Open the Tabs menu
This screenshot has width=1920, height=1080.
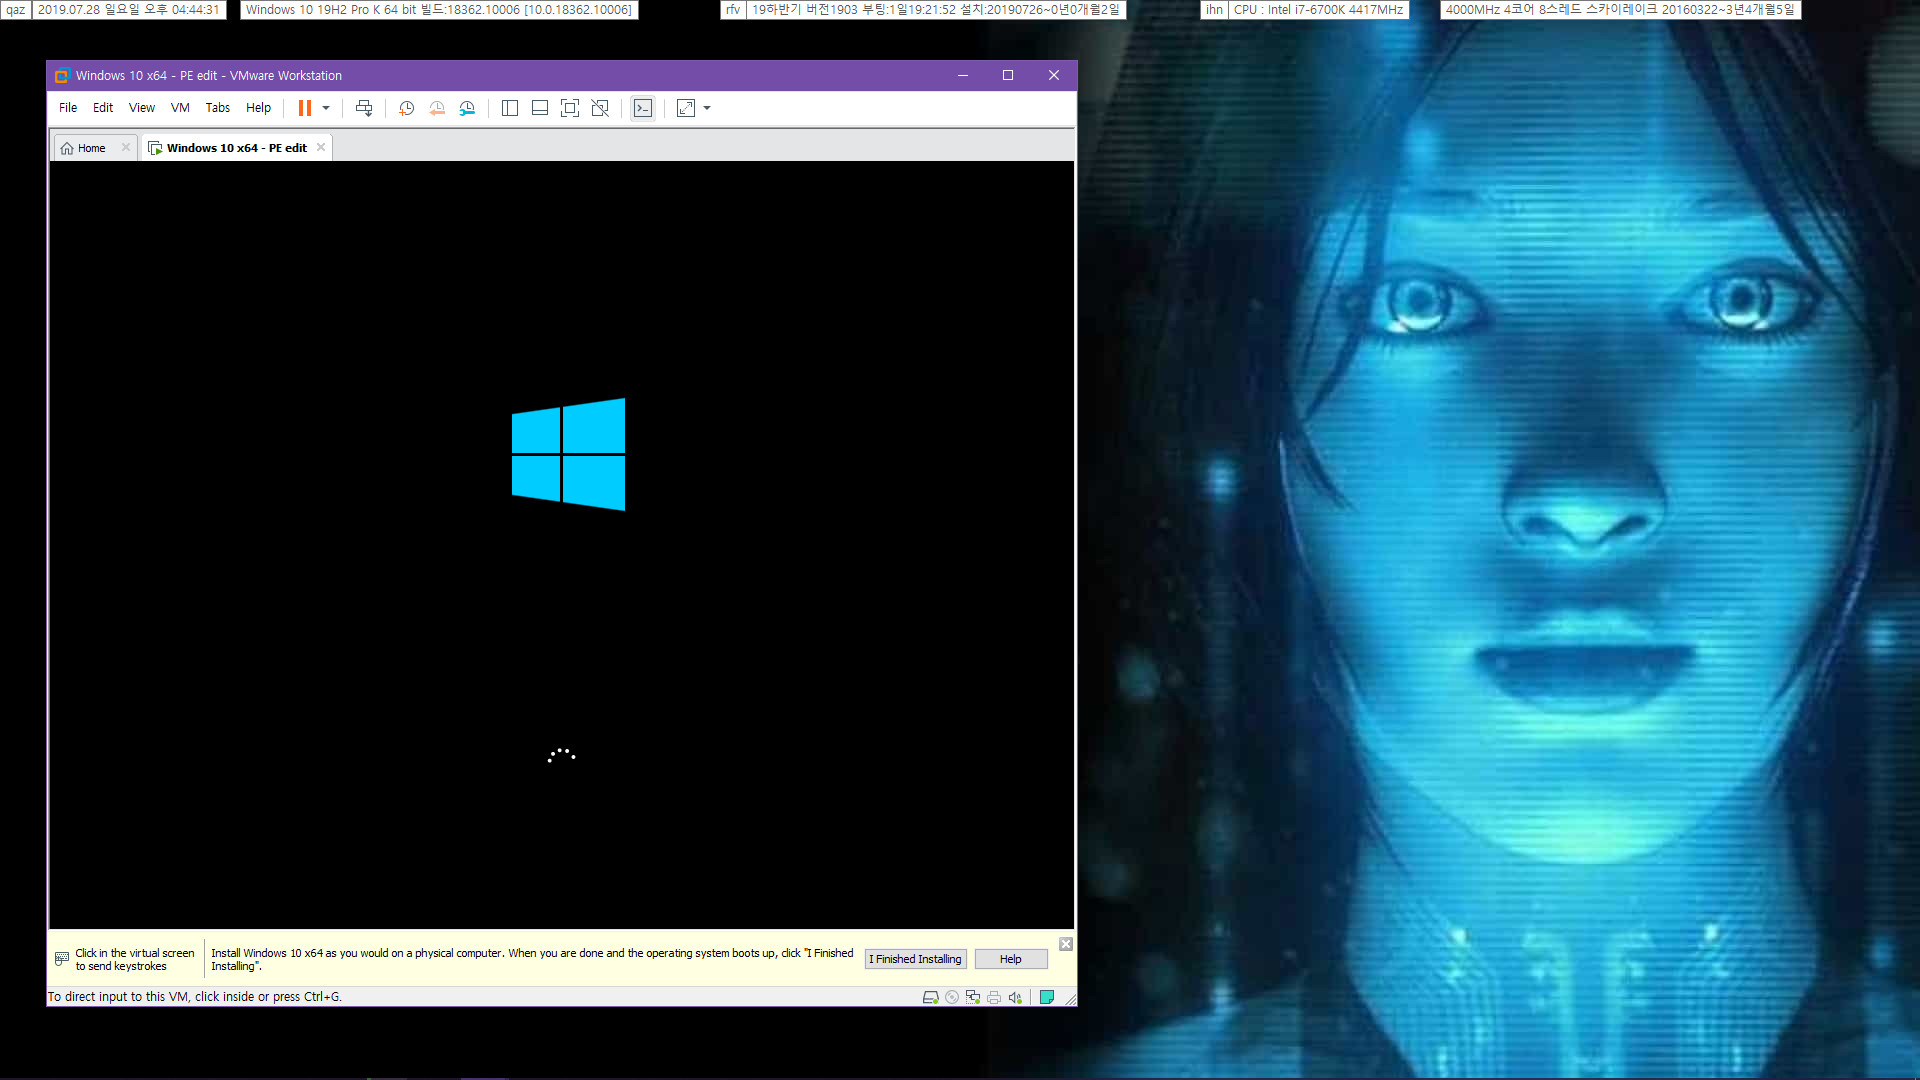(218, 108)
